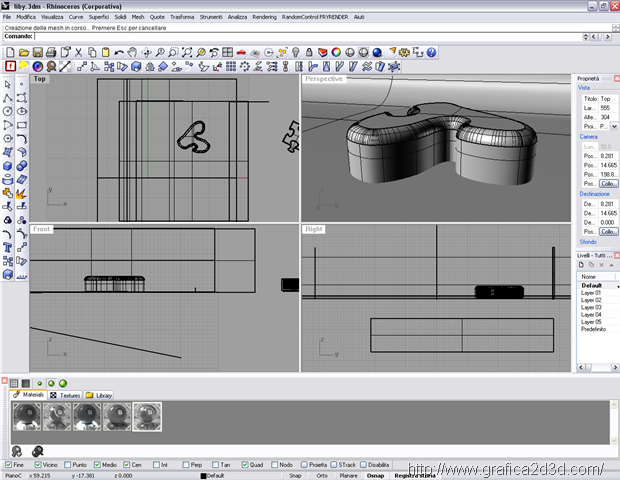This screenshot has height=480, width=620.
Task: Open the Perspective viewport title menu
Action: coord(324,78)
